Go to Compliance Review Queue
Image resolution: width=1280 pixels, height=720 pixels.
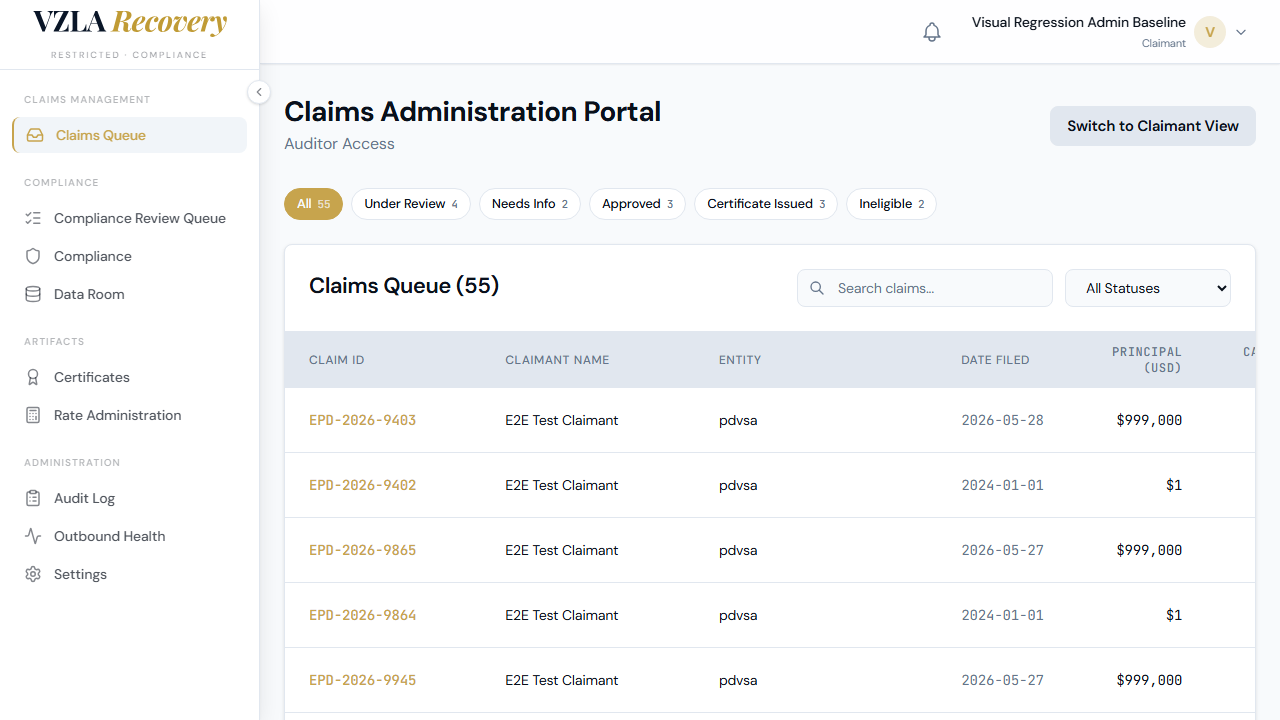[129, 218]
